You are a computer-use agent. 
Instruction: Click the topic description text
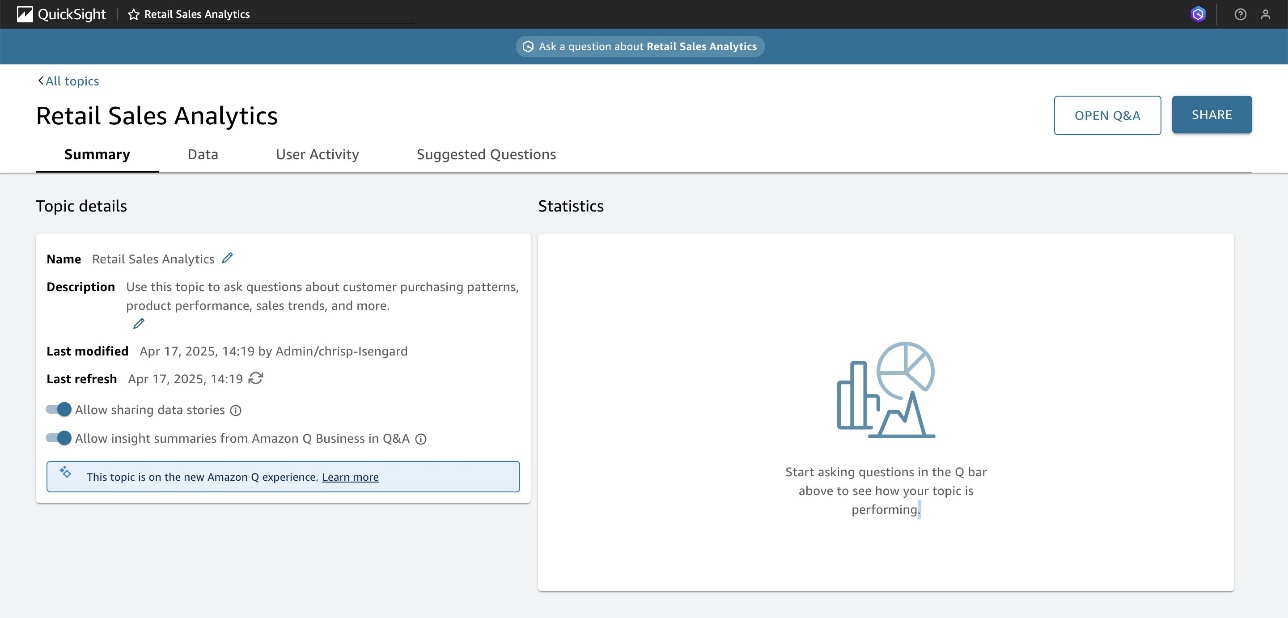coord(322,296)
